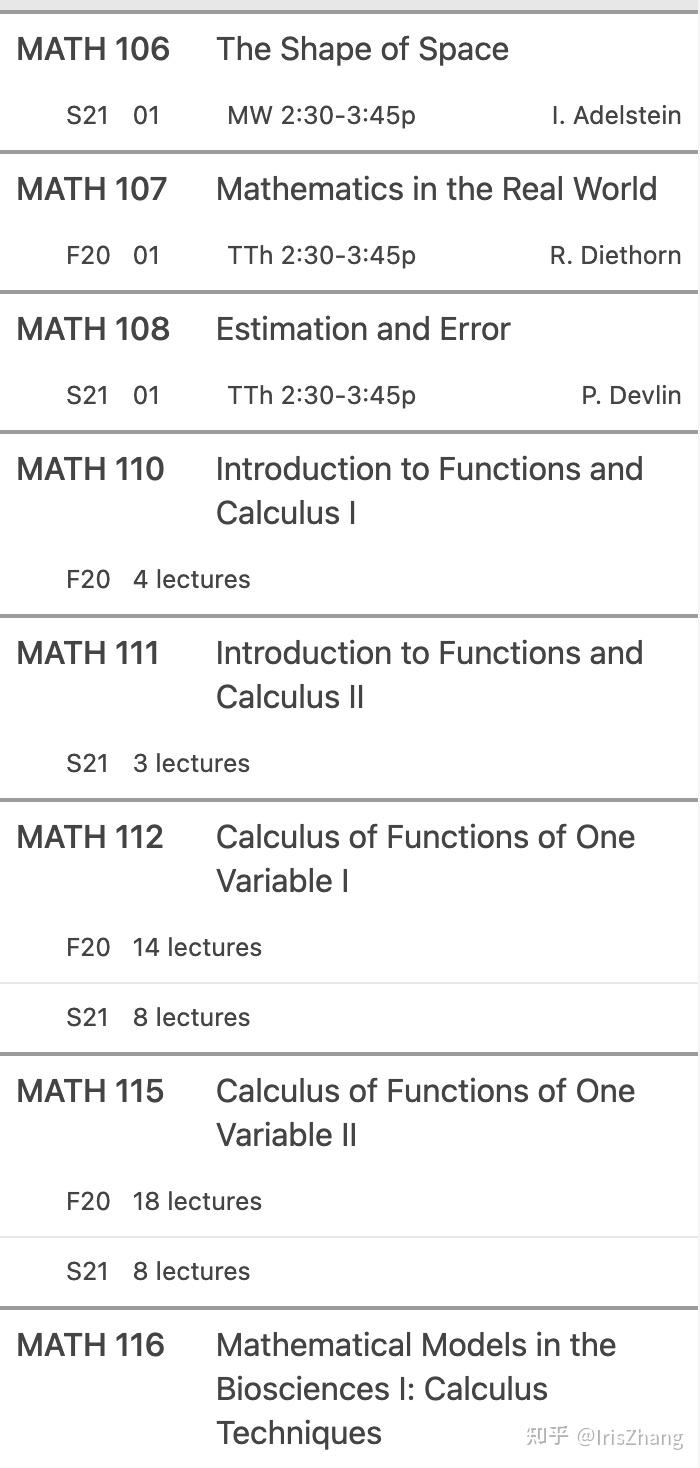Select instructor R. Diethorn
Image resolution: width=700 pixels, height=1468 pixels.
pos(615,255)
